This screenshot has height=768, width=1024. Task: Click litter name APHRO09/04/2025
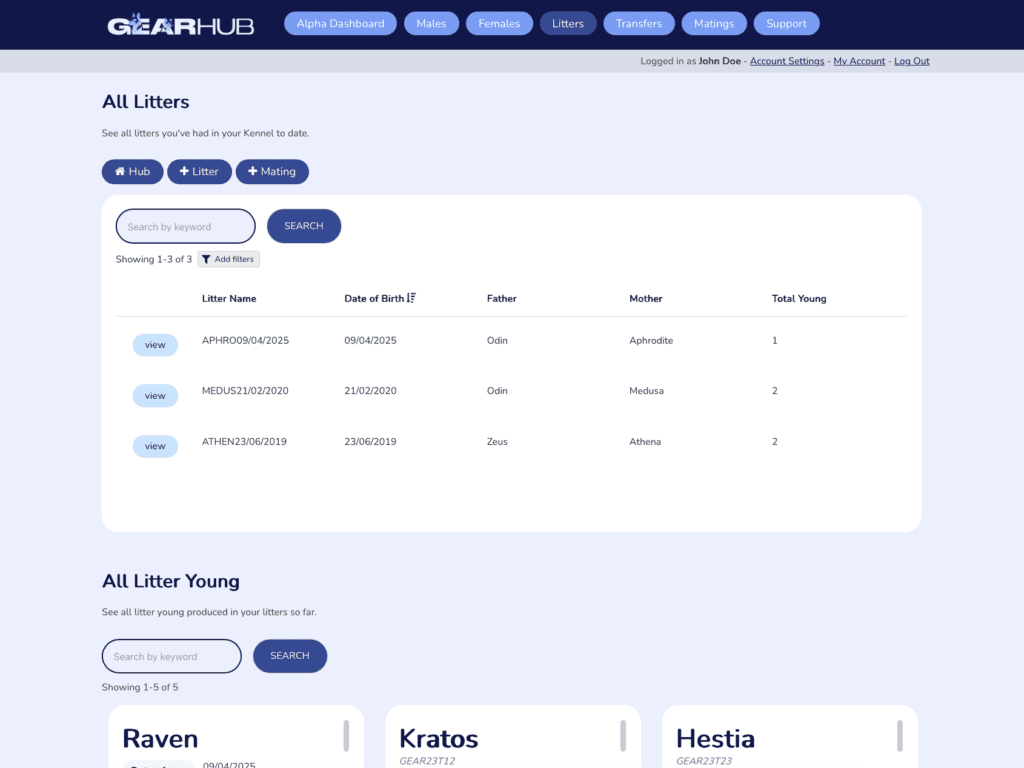point(245,340)
